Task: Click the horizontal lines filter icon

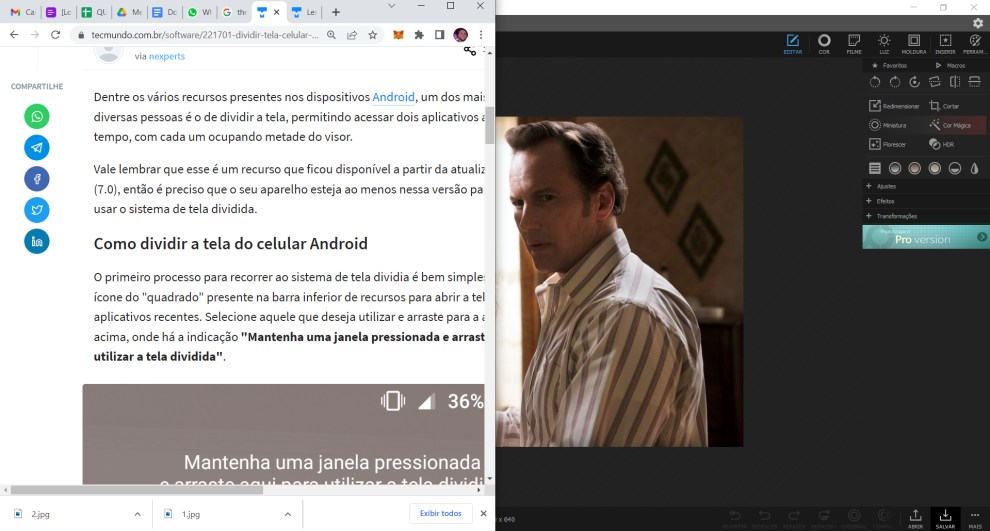Action: click(x=874, y=168)
